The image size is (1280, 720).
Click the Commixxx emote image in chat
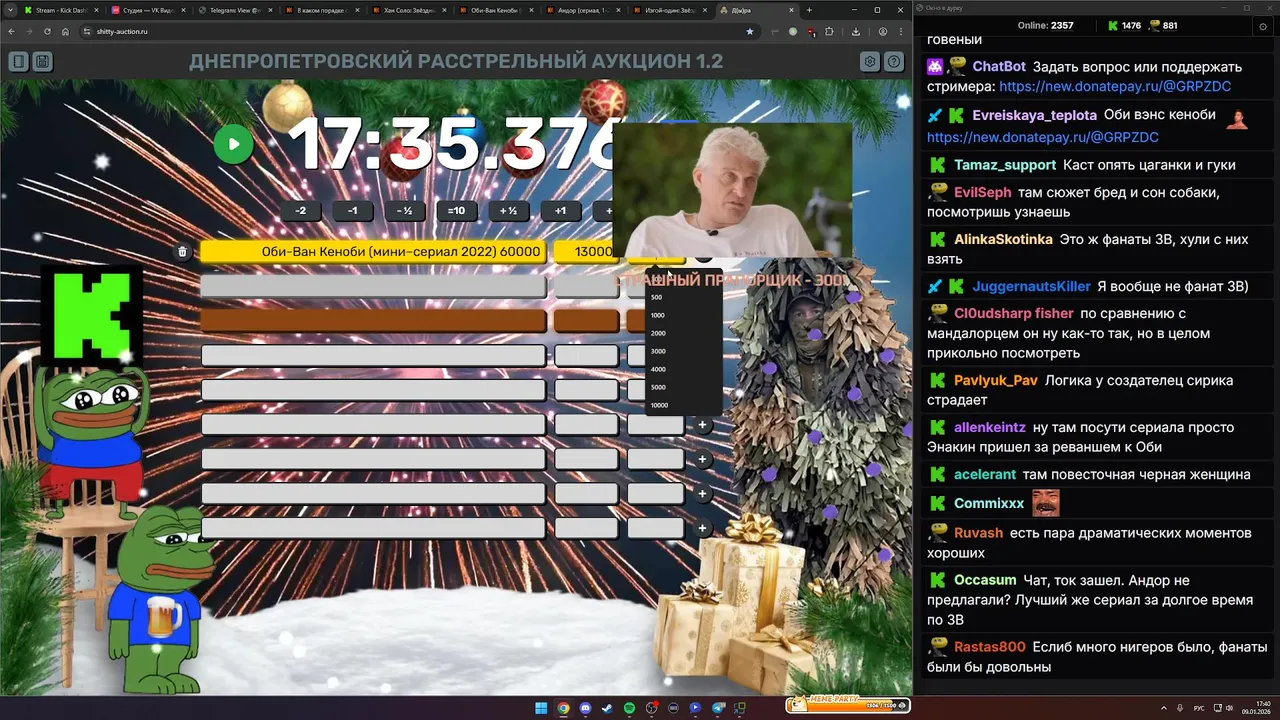click(x=1046, y=503)
